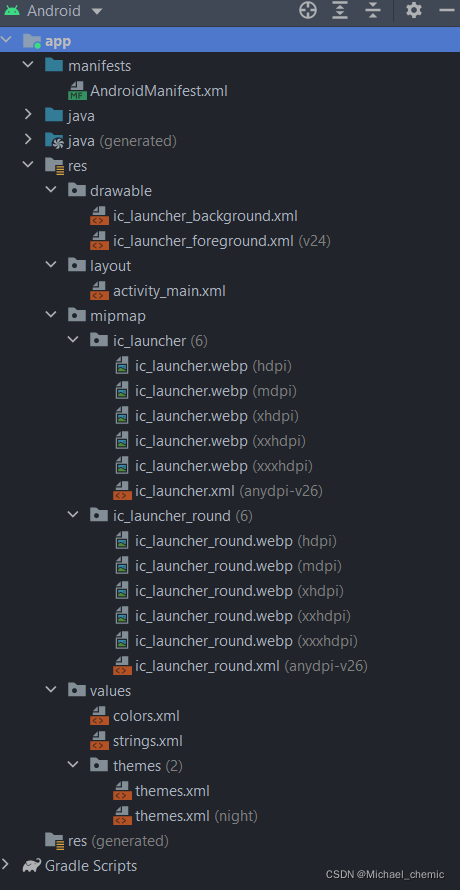
Task: Expand the java (generated) folder
Action: tap(28, 140)
